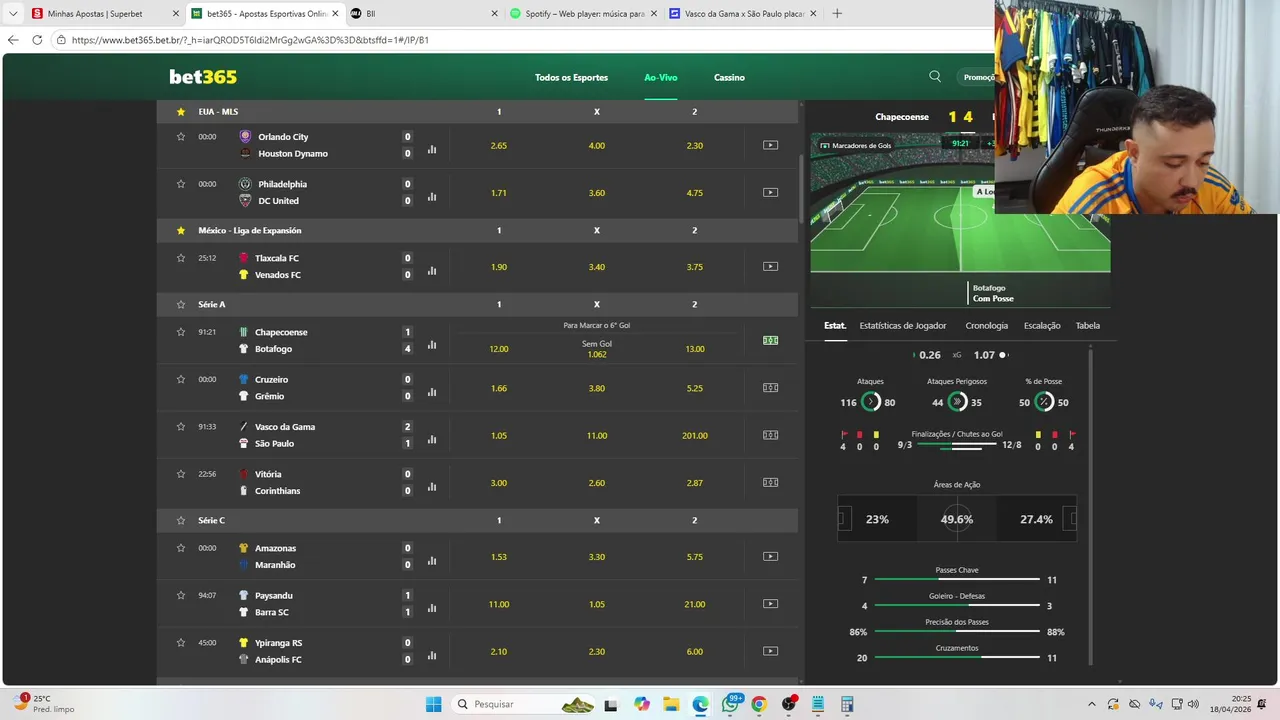Screen dimensions: 1280x720
Task: Favorite the Orlando City match star
Action: point(181,136)
